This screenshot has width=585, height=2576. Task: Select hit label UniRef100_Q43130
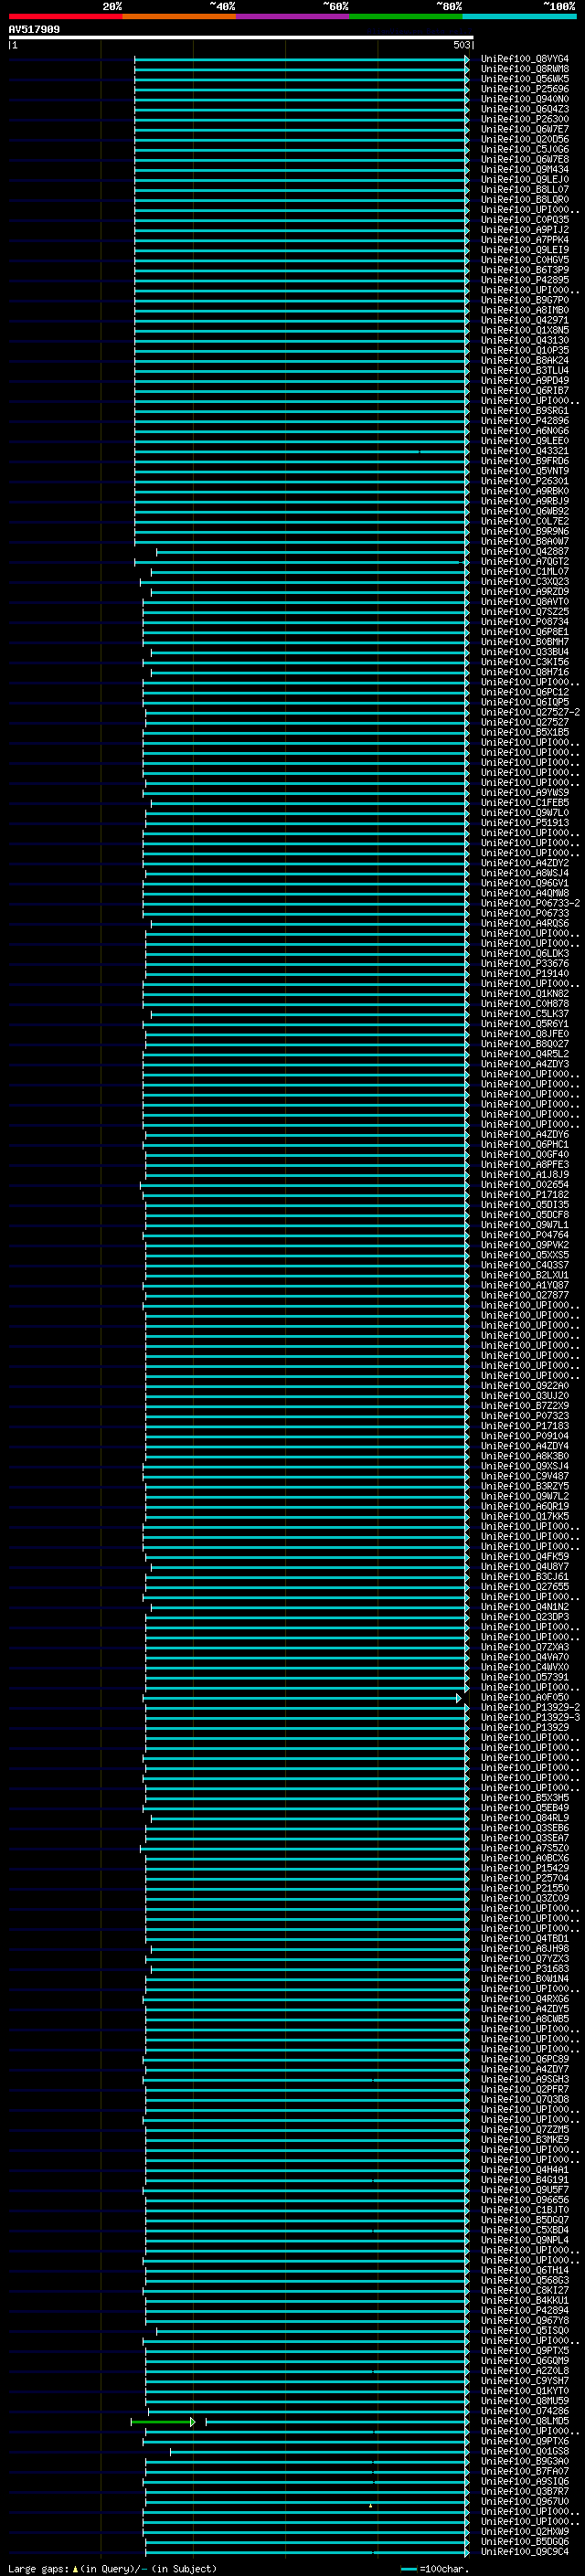pos(524,341)
